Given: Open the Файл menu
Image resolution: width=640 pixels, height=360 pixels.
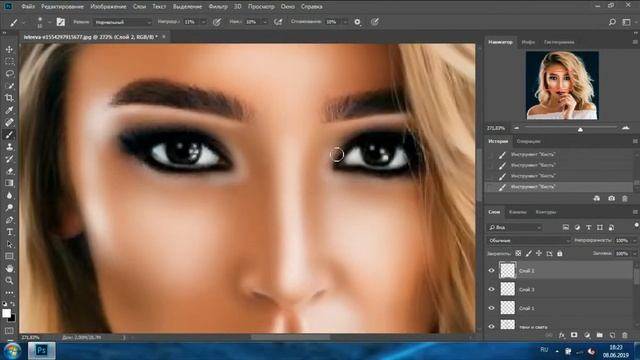Looking at the screenshot, I should pyautogui.click(x=28, y=7).
